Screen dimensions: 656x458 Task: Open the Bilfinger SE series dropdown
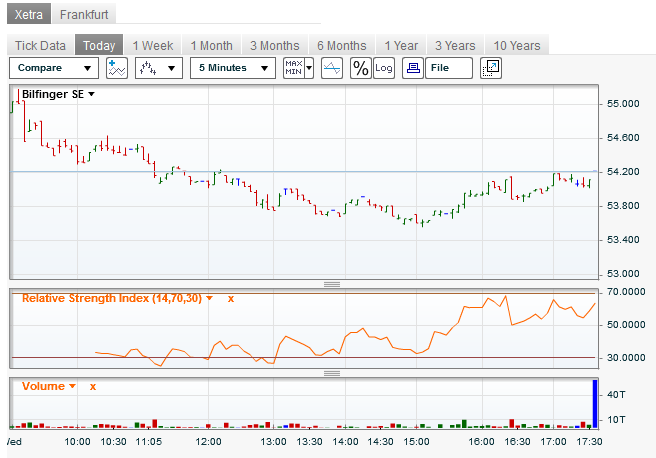[91, 95]
